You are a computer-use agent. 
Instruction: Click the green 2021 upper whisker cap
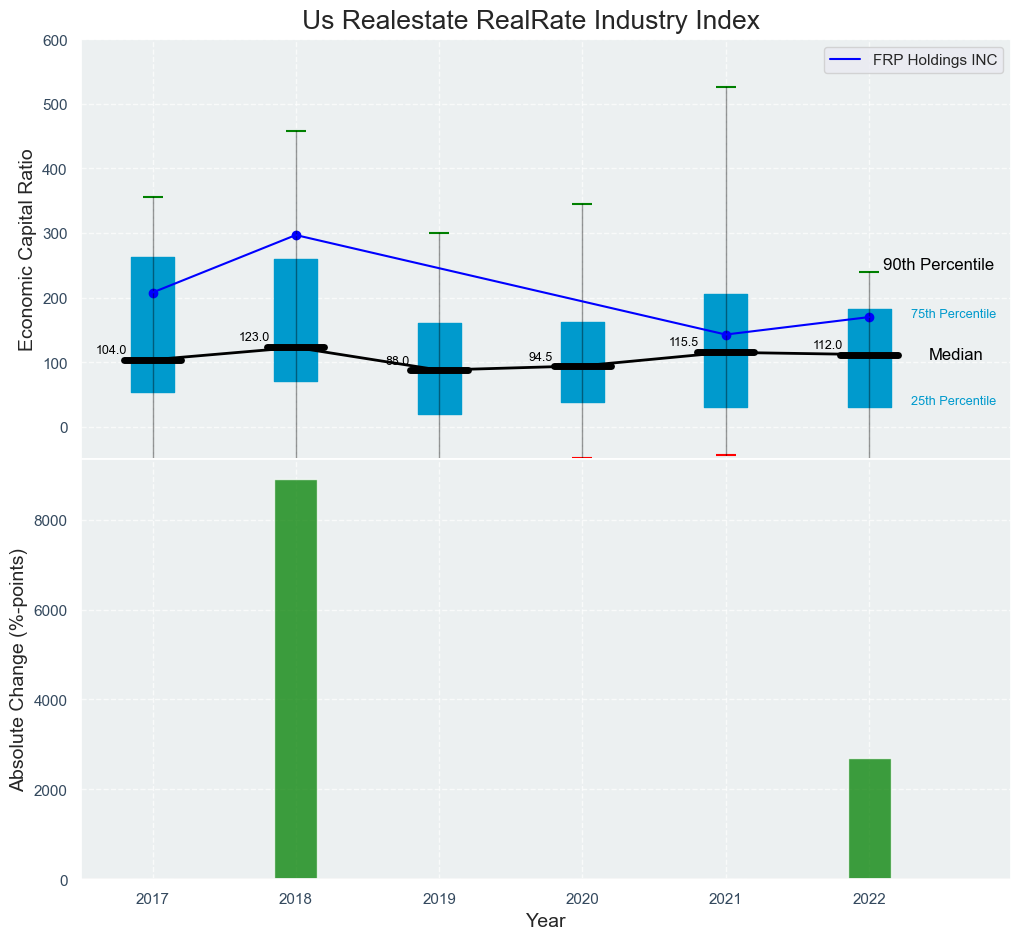pyautogui.click(x=726, y=87)
